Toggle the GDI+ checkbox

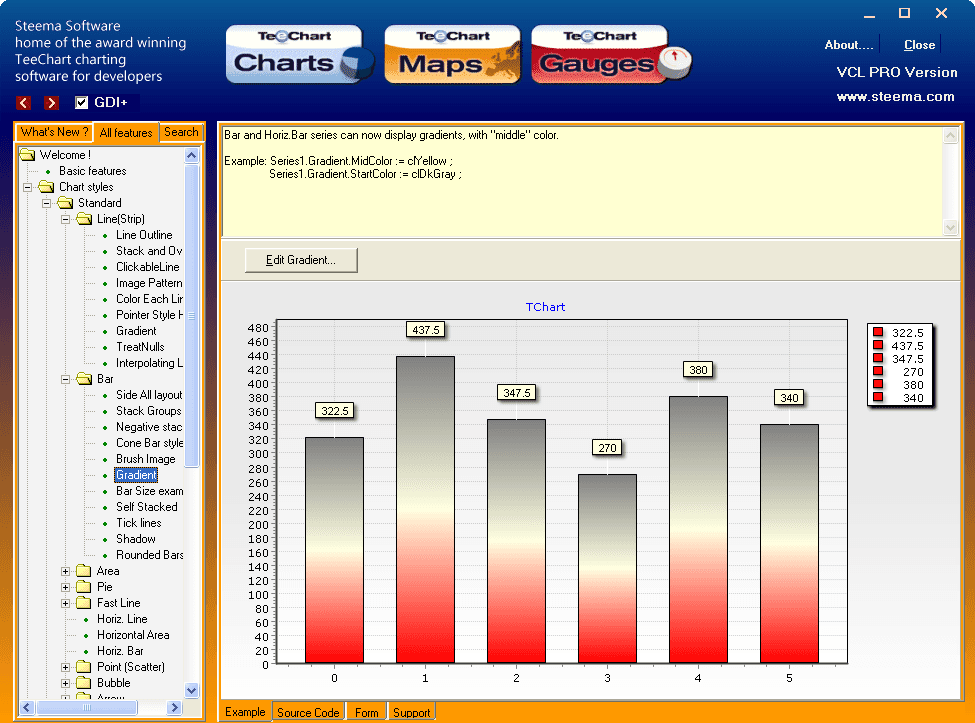[81, 103]
